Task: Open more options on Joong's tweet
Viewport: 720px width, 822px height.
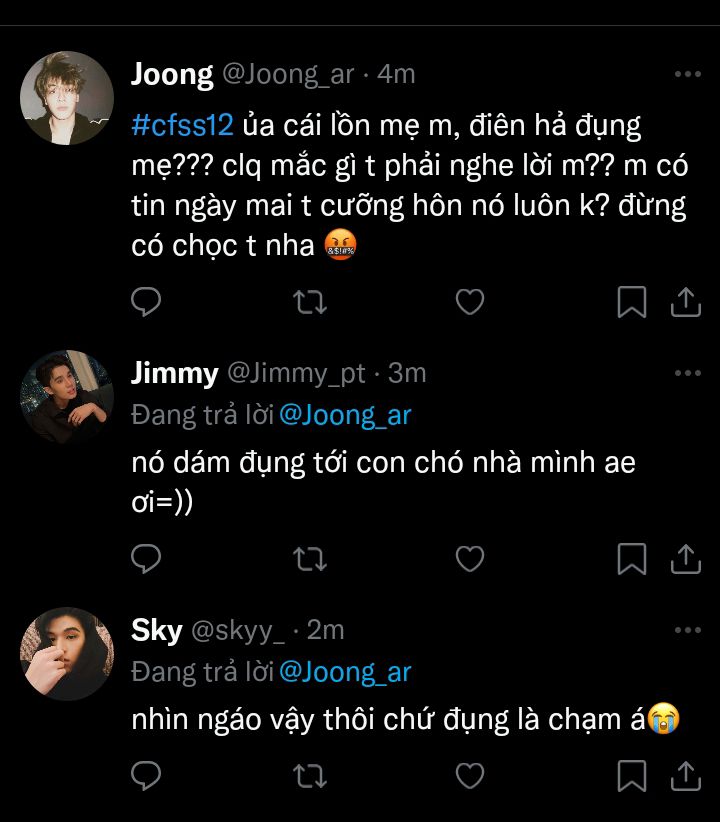Action: pos(687,75)
